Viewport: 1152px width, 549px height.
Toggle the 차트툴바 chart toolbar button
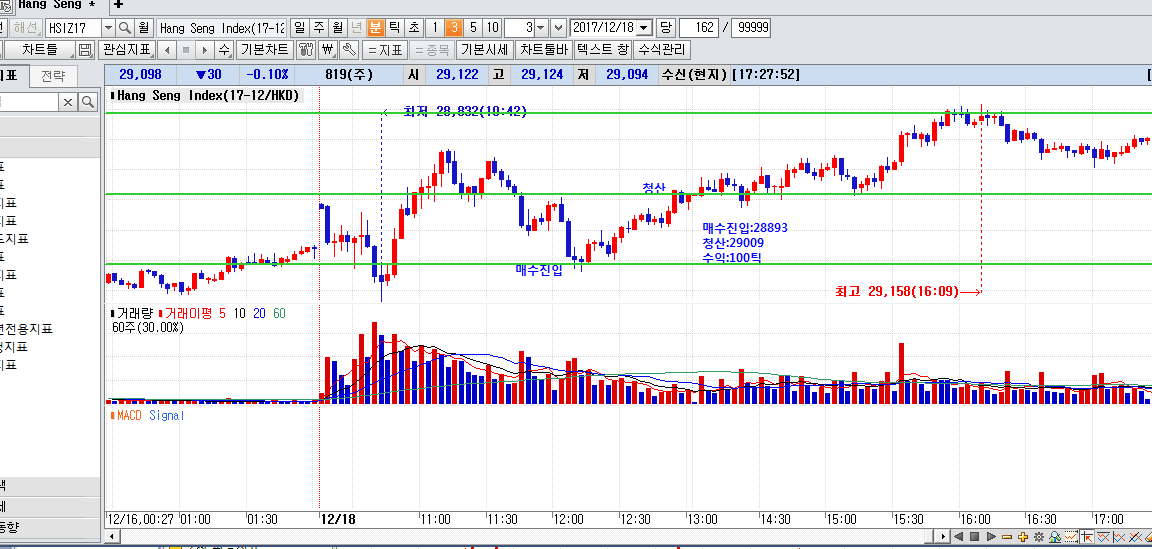[x=544, y=50]
